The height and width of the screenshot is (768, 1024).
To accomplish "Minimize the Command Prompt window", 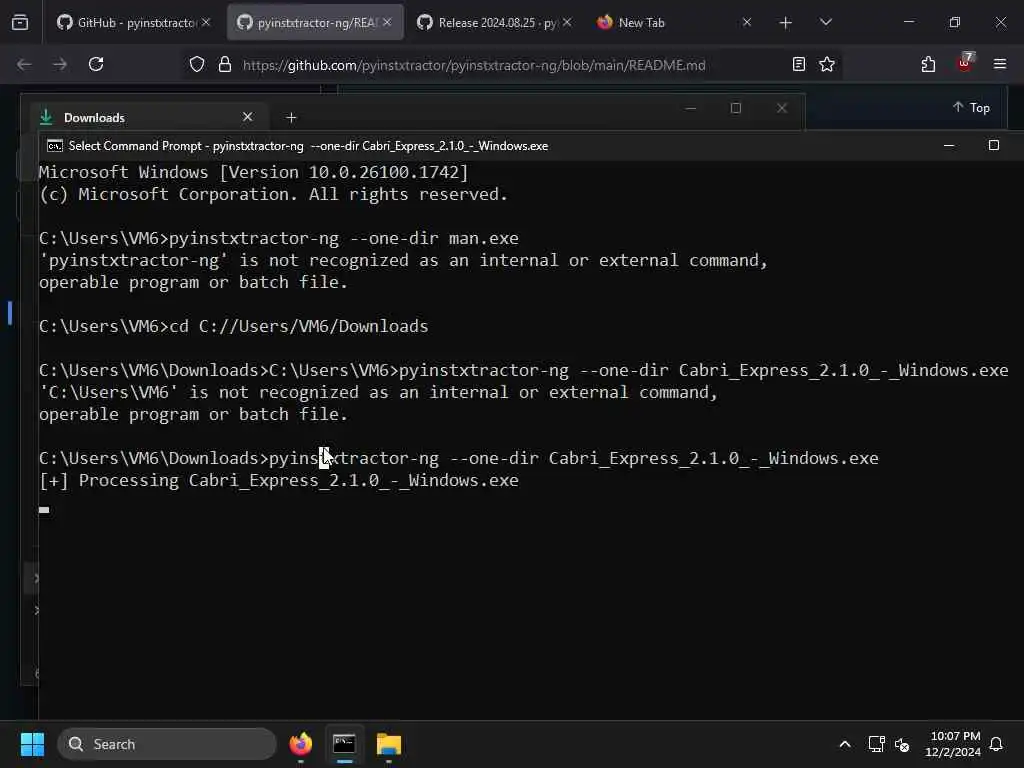I will click(x=949, y=146).
